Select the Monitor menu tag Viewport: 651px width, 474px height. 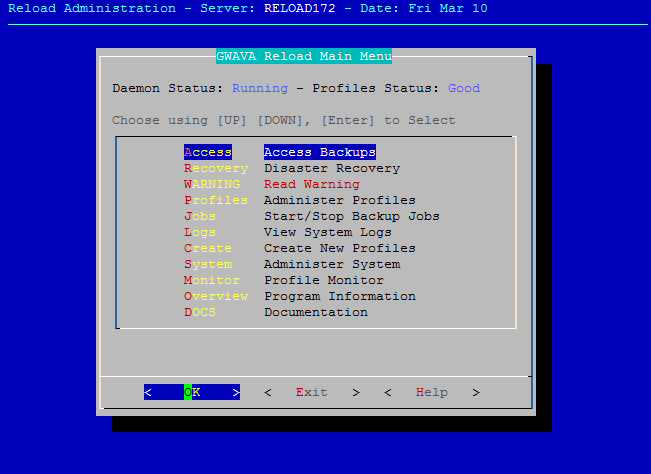(212, 281)
